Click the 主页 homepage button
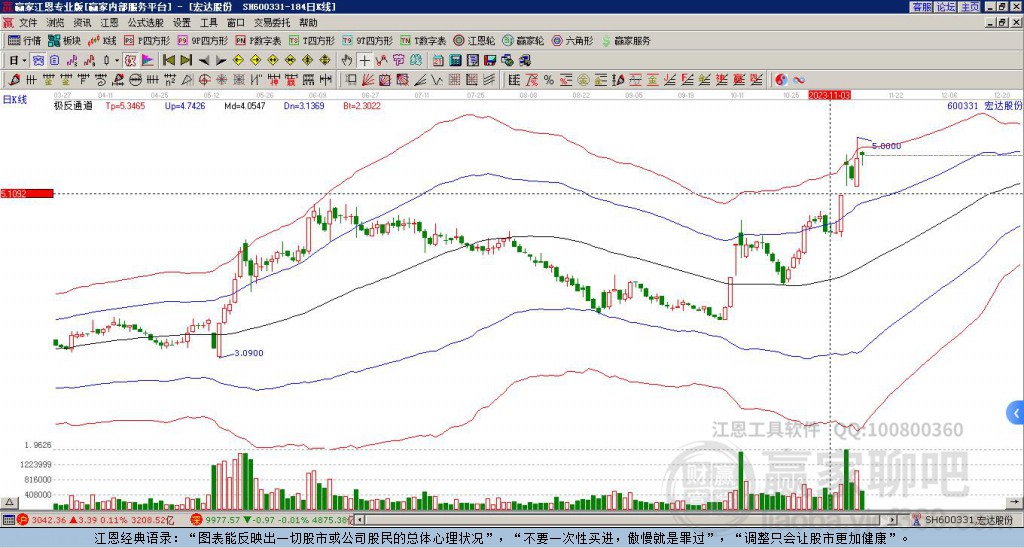Image resolution: width=1024 pixels, height=548 pixels. [x=970, y=7]
